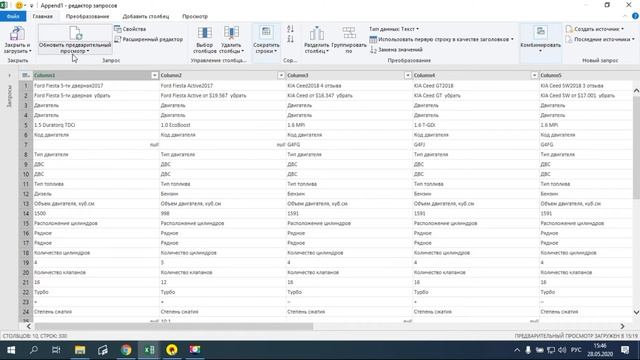
Task: Use first row as headers button
Action: [441, 39]
